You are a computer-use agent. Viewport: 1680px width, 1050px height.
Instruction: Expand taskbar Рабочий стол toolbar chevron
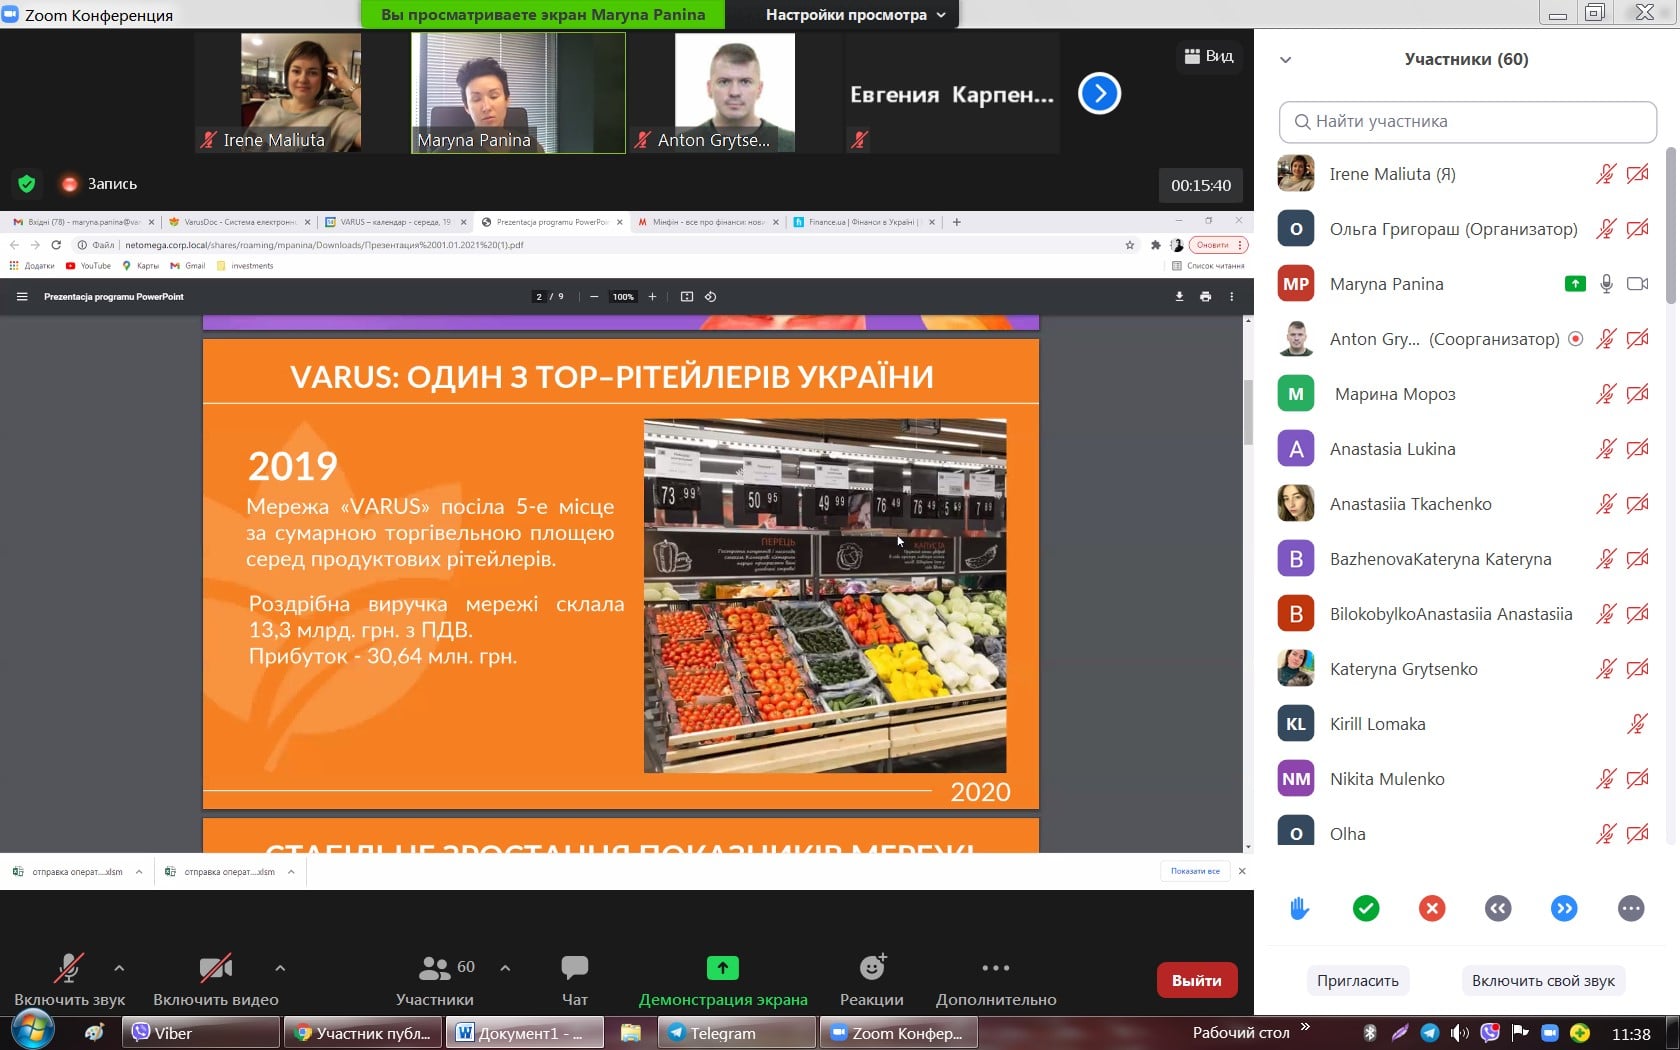pyautogui.click(x=1305, y=1026)
